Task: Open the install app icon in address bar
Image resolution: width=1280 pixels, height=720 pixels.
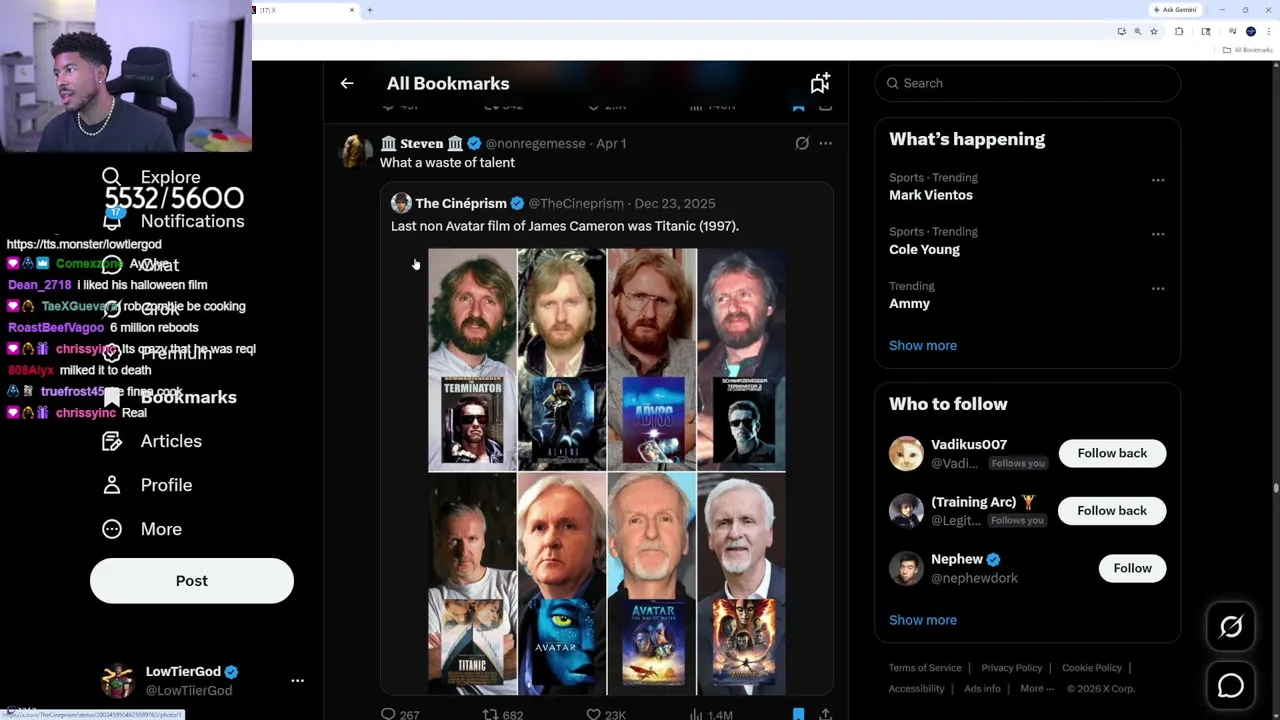Action: [1121, 32]
